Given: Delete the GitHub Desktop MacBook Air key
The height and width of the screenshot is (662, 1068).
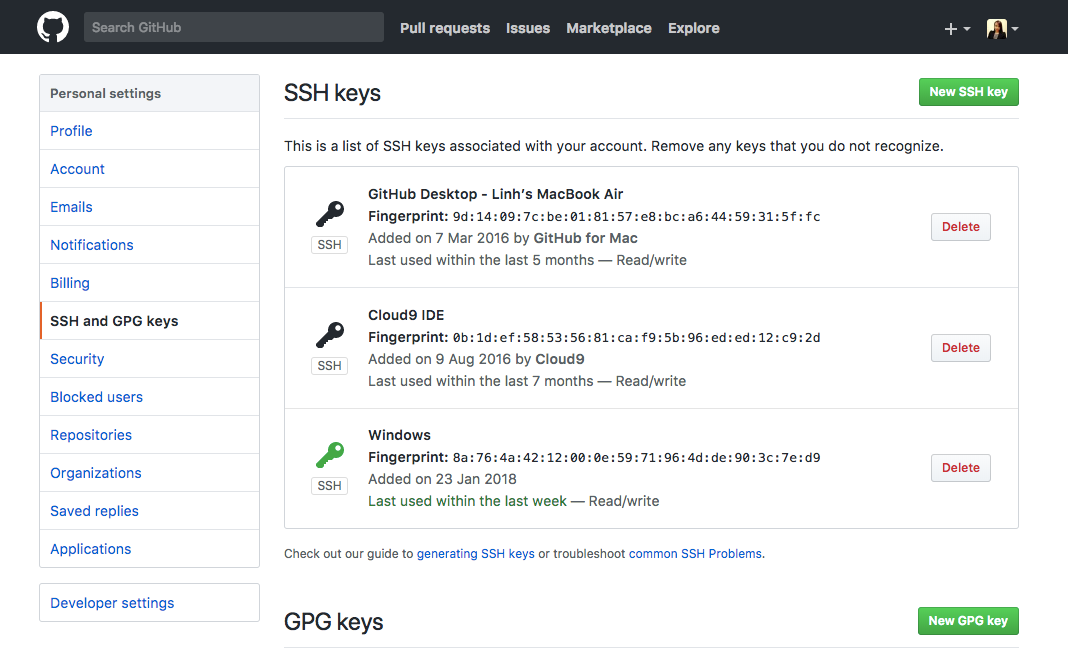Looking at the screenshot, I should click(x=960, y=227).
